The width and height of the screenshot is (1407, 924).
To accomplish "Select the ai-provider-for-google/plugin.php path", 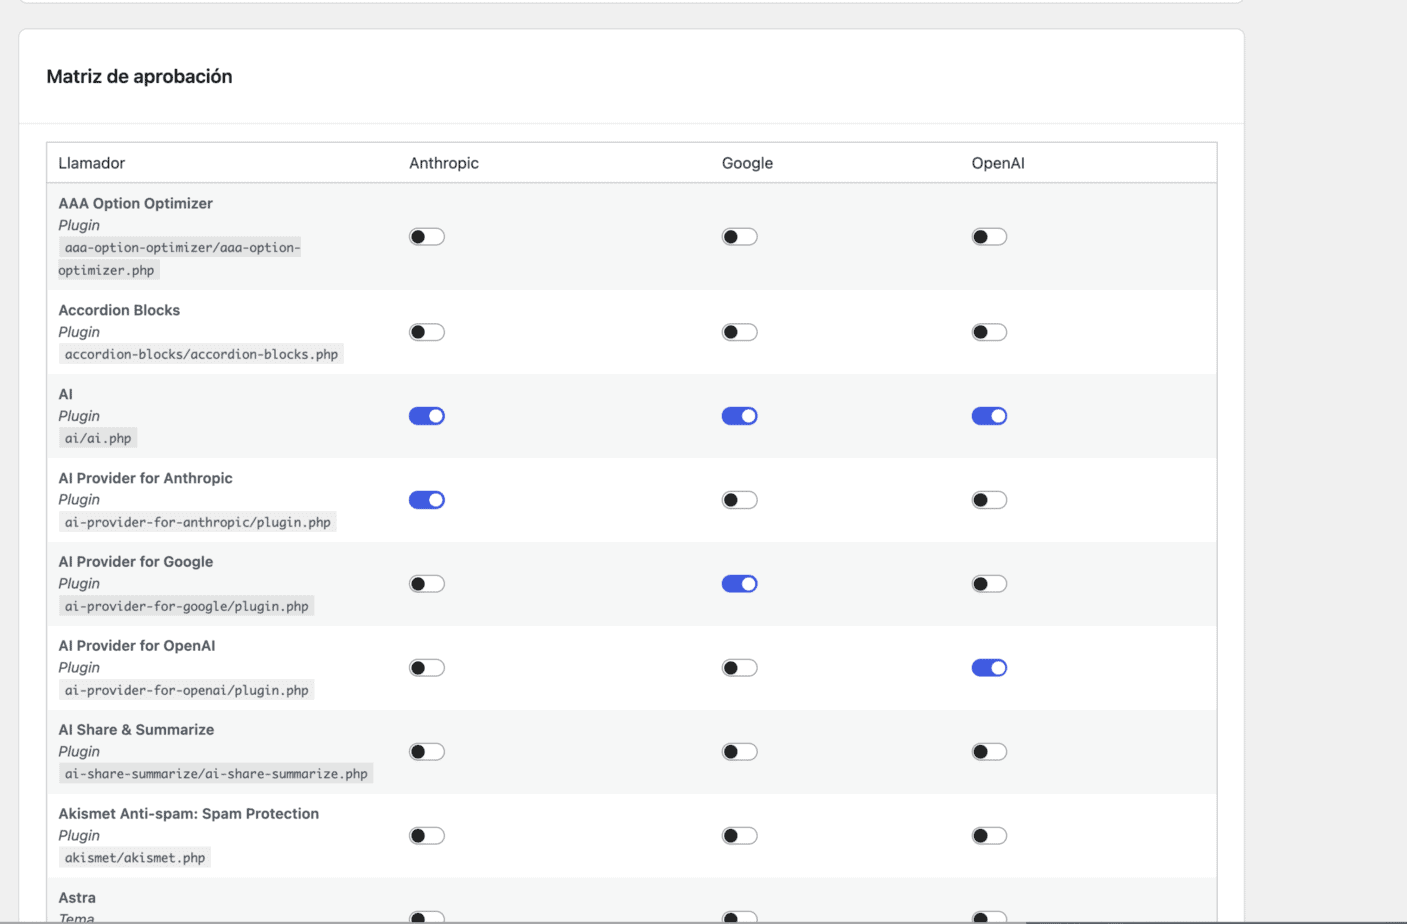I will click(x=186, y=606).
